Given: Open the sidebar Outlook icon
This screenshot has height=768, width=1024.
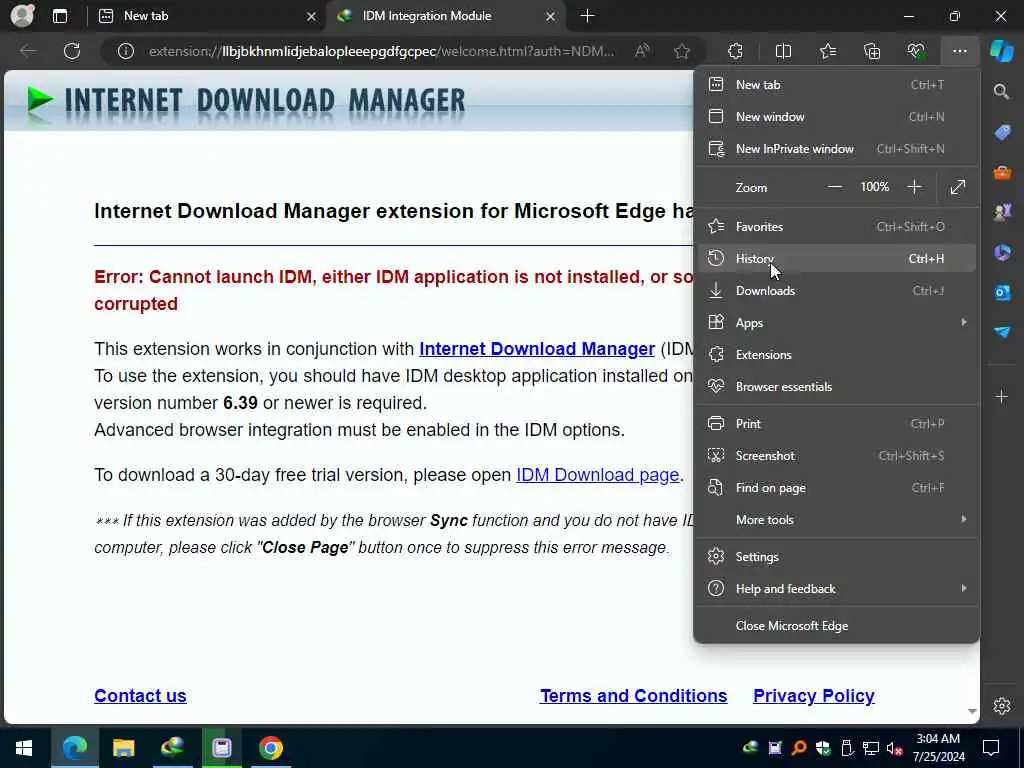Looking at the screenshot, I should coord(1002,293).
